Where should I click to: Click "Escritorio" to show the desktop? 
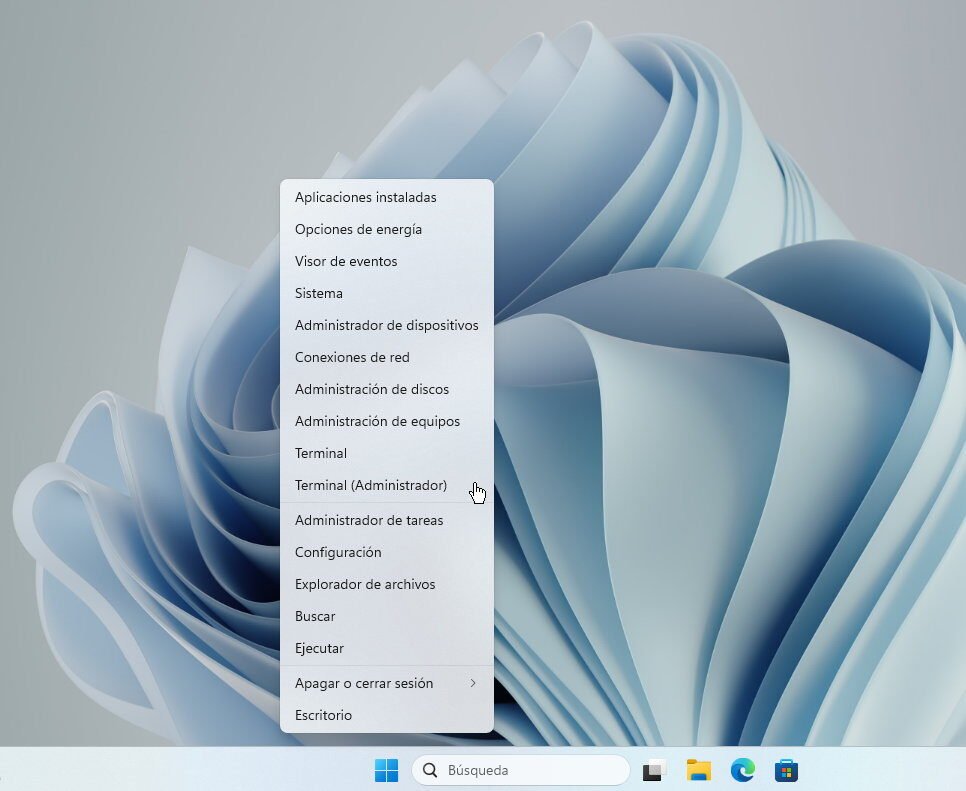[x=322, y=715]
